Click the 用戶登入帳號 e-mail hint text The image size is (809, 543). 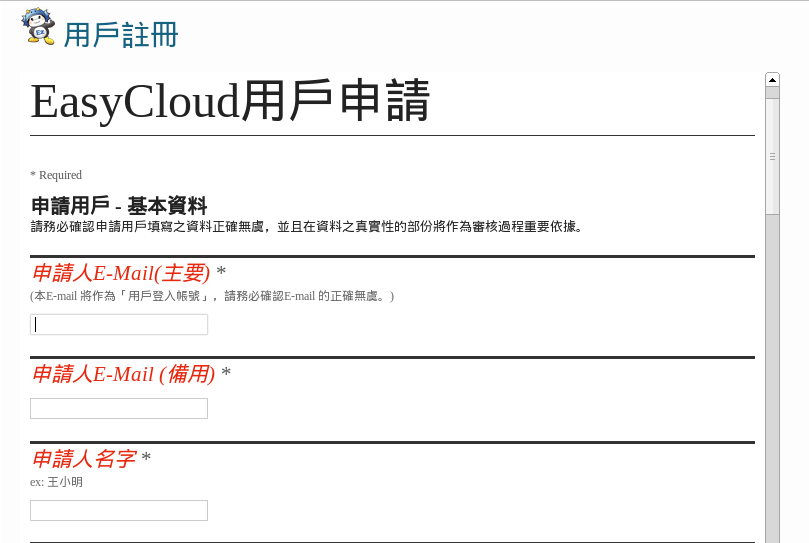point(212,296)
